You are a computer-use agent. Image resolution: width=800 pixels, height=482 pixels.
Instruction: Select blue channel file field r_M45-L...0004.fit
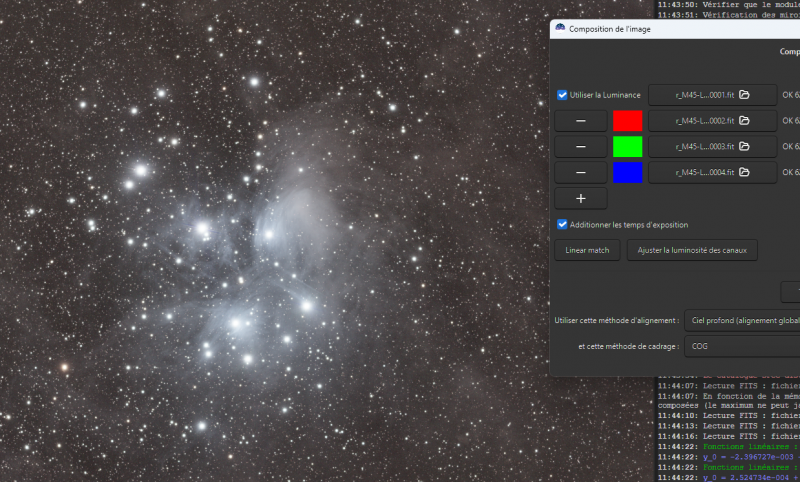(x=712, y=172)
